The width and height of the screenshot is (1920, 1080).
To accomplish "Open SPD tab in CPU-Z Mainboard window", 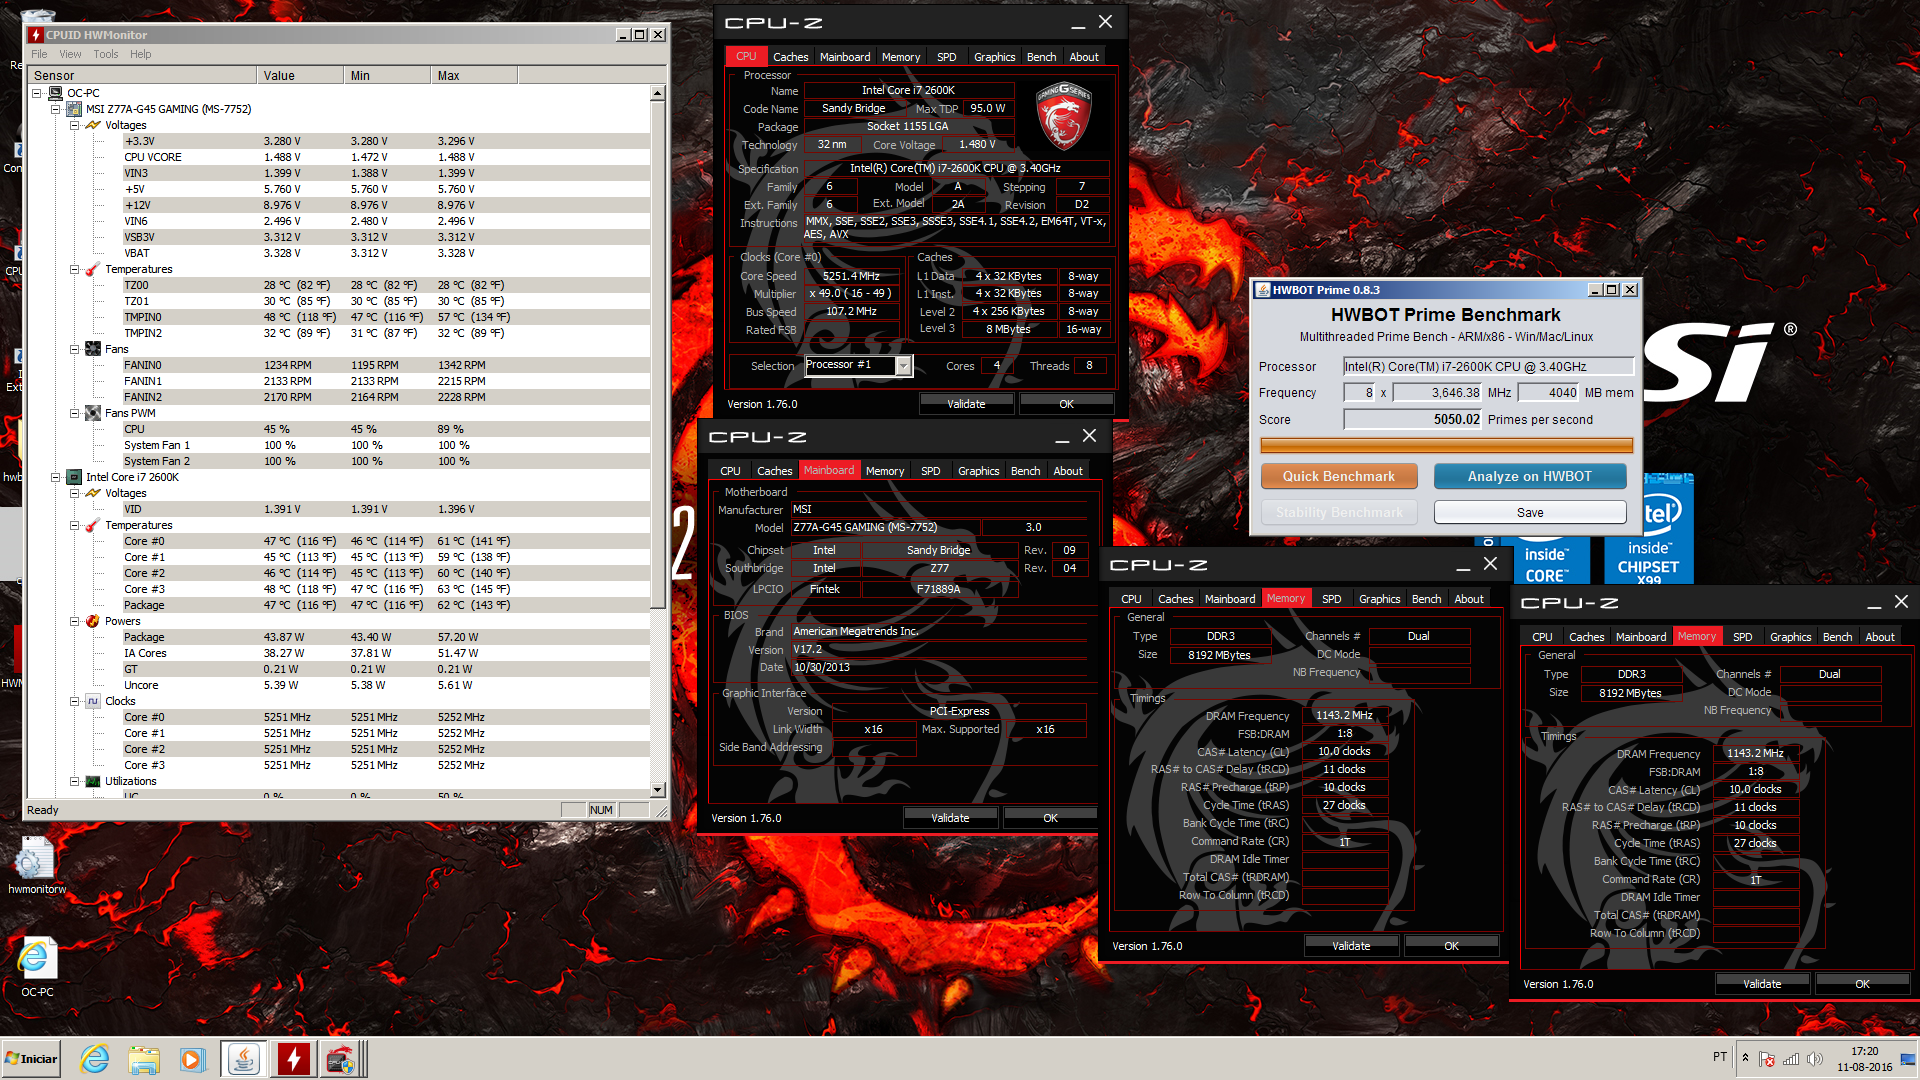I will tap(930, 471).
